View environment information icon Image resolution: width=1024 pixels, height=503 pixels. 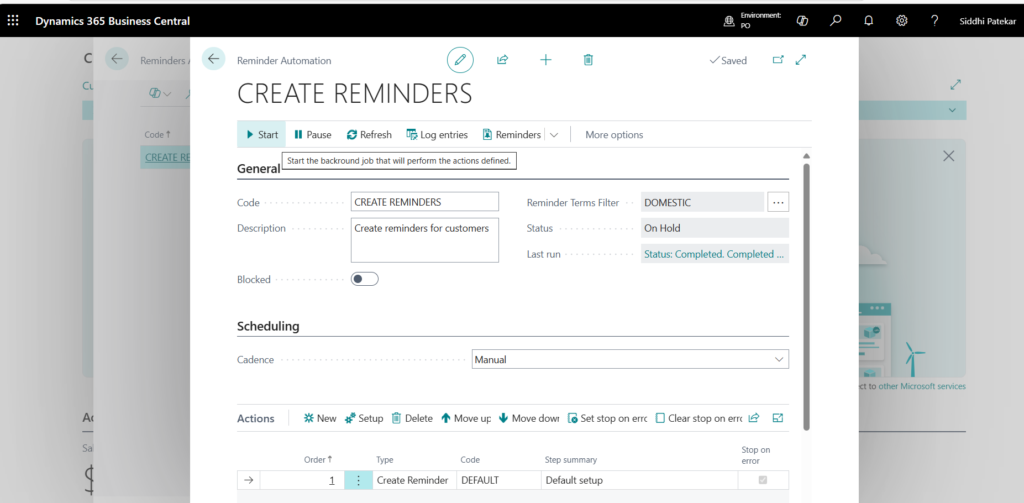point(729,21)
